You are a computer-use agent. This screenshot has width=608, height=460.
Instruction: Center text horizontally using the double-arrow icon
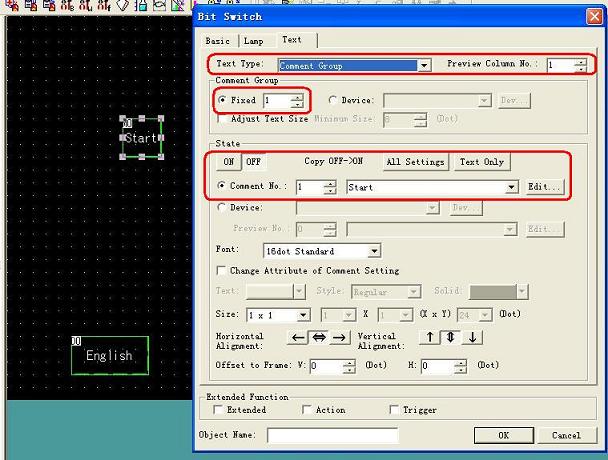coord(319,338)
